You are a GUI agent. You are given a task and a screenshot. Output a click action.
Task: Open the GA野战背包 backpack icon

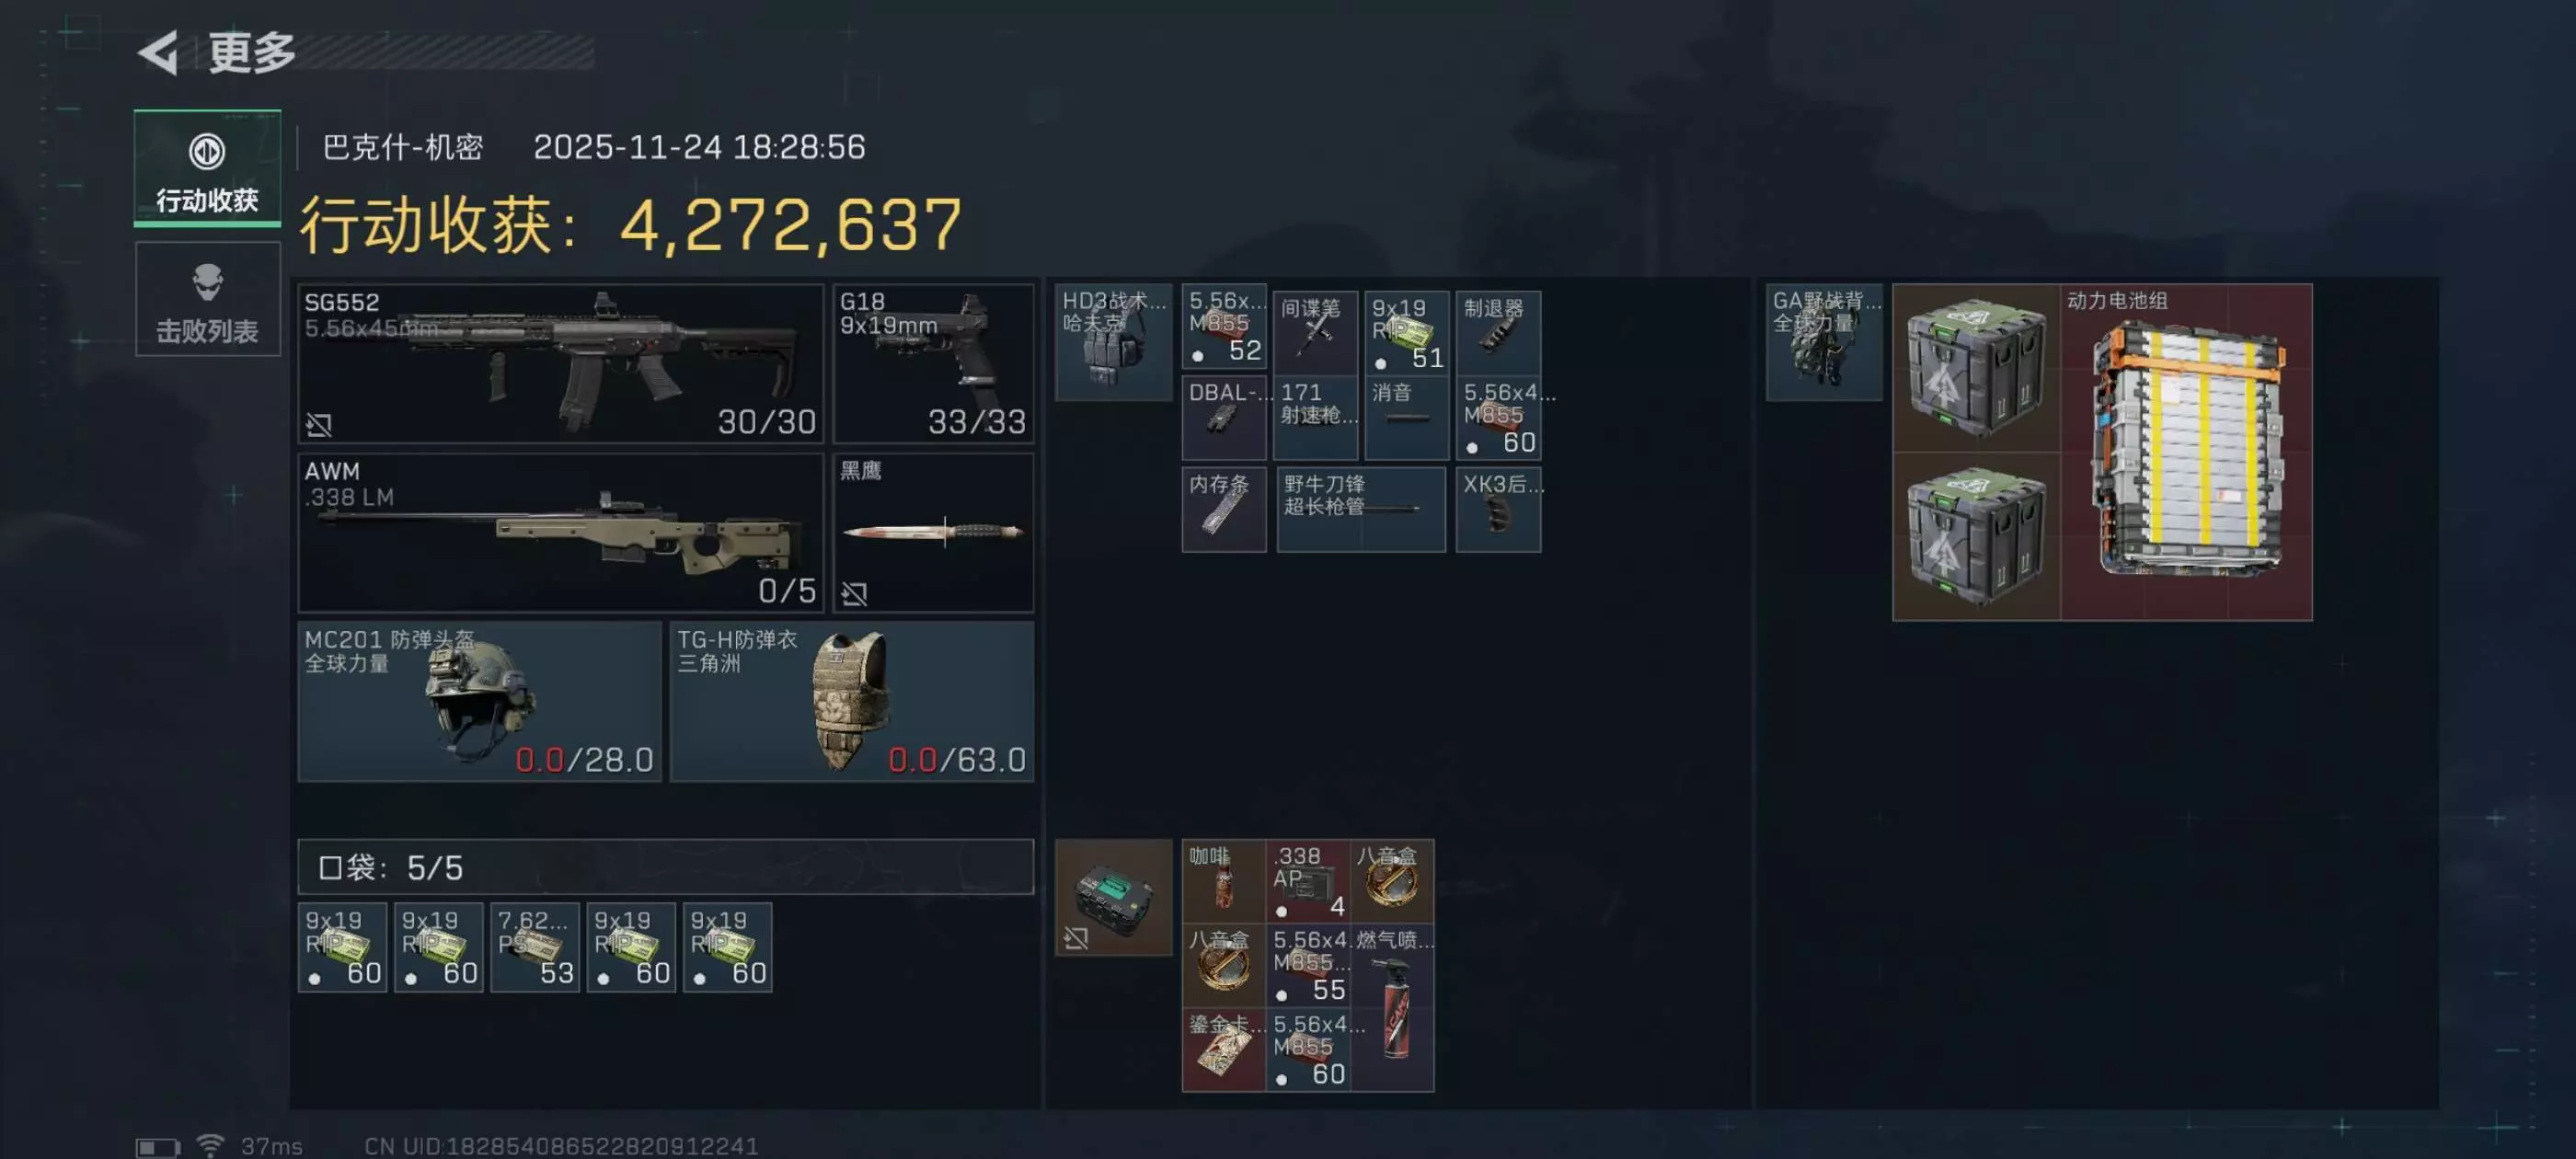coord(1824,342)
